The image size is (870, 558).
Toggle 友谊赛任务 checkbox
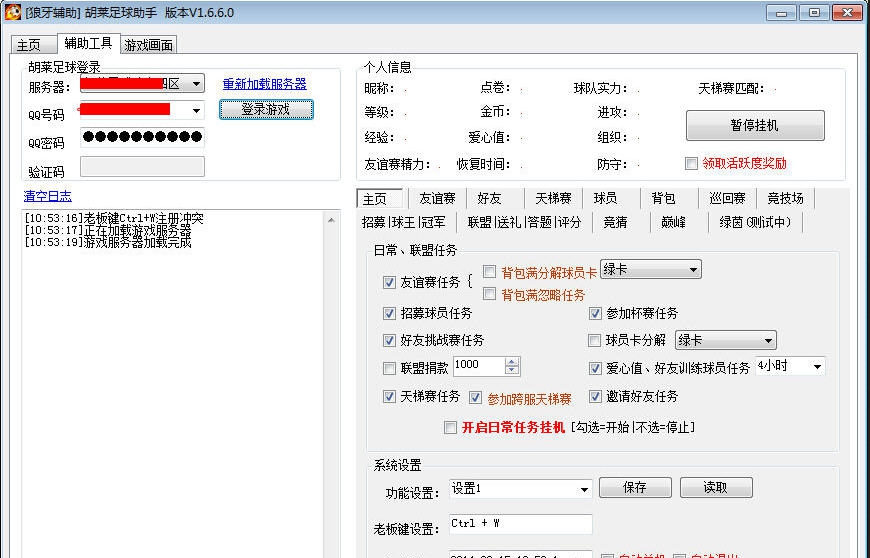pos(390,283)
